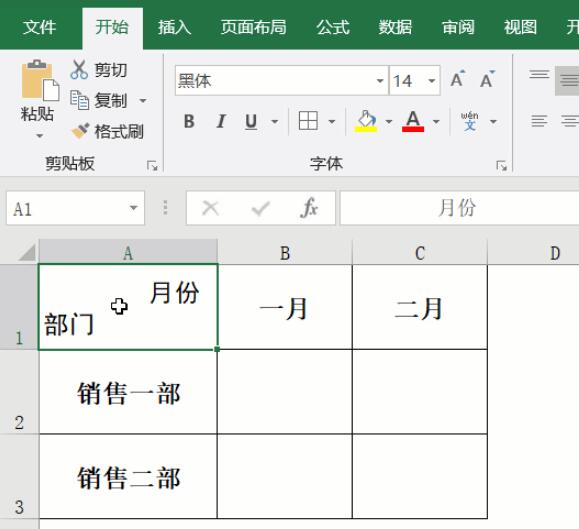Toggle Bold formatting

[189, 121]
